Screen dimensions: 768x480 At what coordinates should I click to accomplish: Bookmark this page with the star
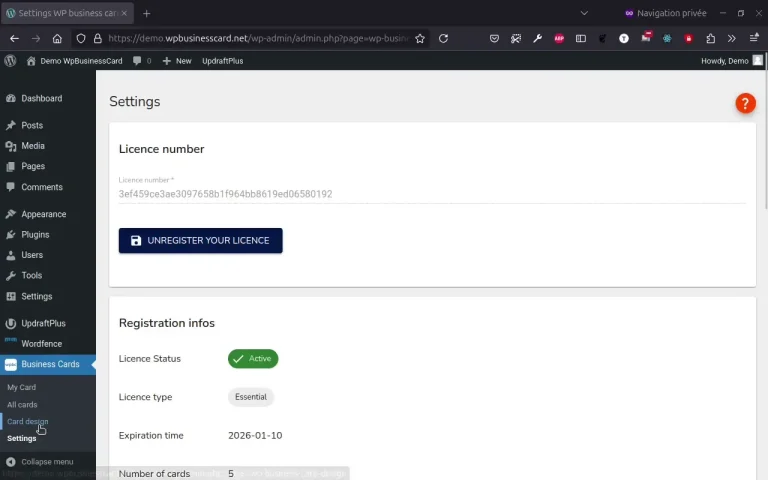pyautogui.click(x=420, y=39)
